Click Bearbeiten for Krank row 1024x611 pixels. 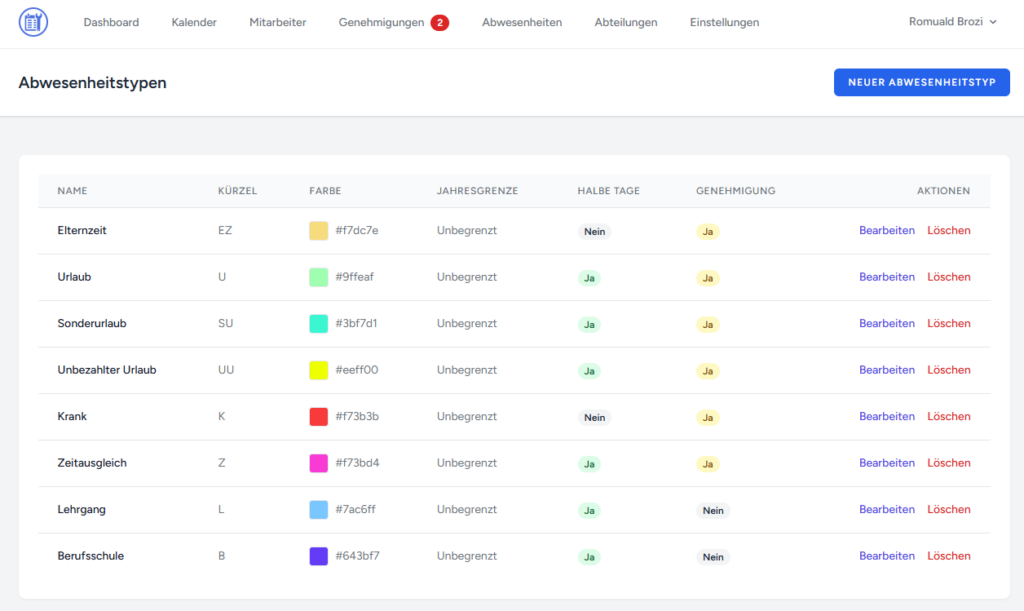(886, 416)
